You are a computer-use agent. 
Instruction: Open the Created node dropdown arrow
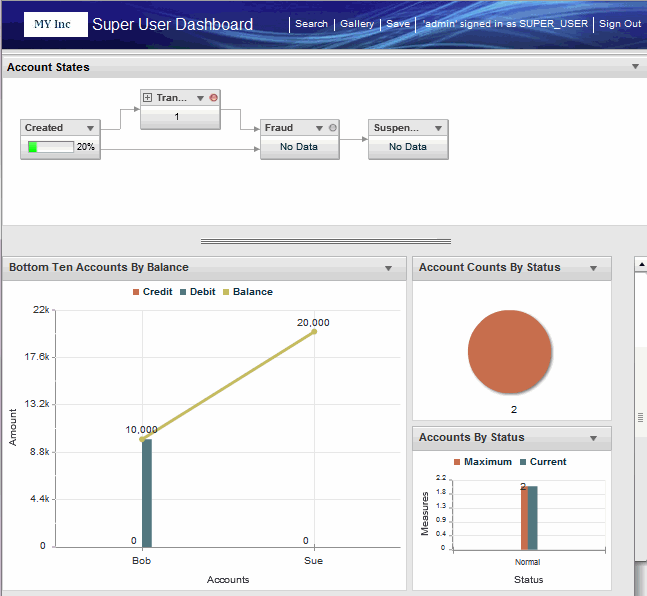tap(91, 128)
